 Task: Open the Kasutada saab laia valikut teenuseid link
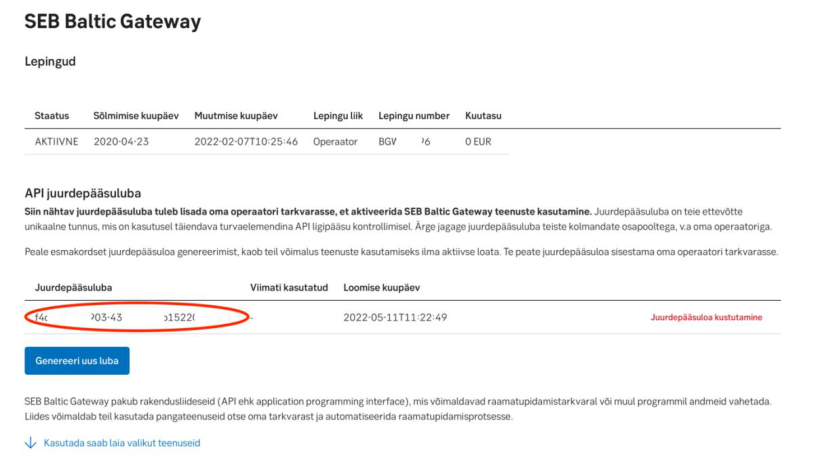pyautogui.click(x=122, y=443)
